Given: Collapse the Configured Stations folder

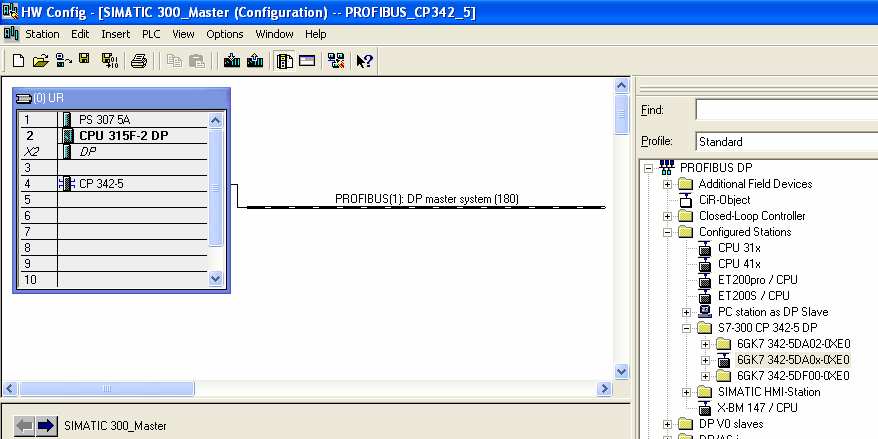Looking at the screenshot, I should [x=667, y=232].
